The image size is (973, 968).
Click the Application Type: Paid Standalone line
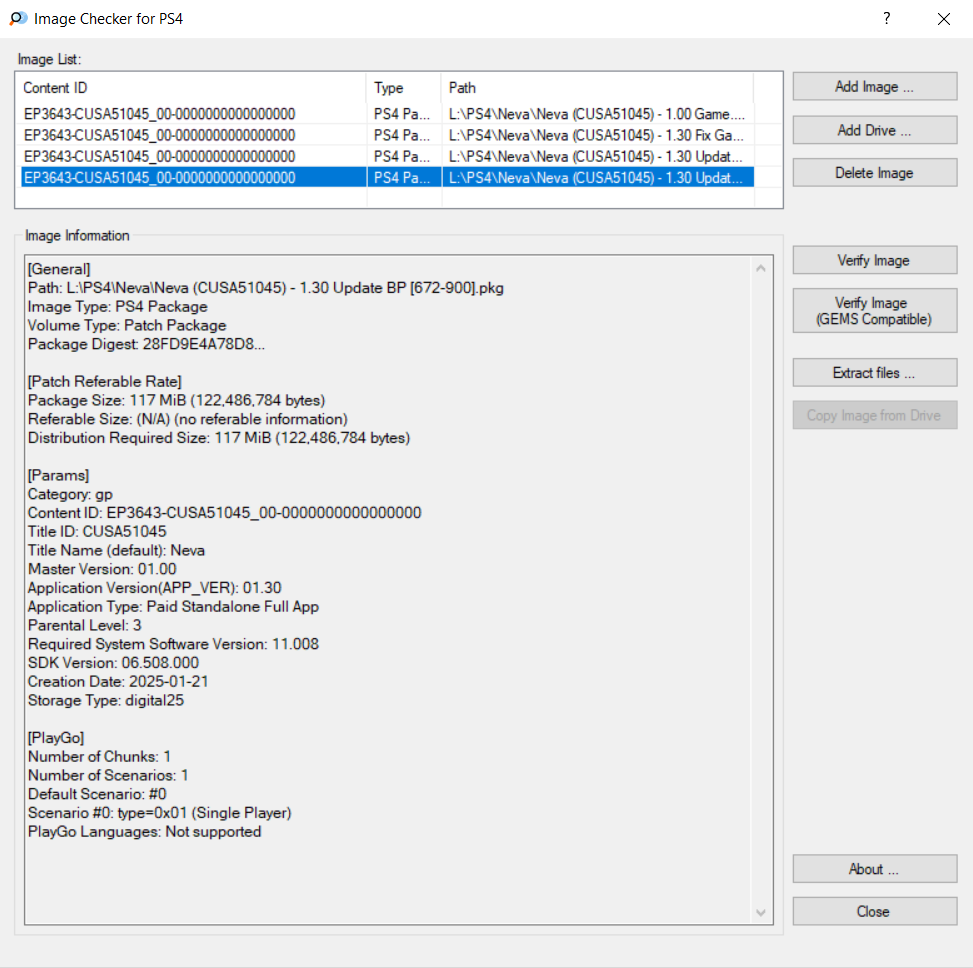(174, 607)
